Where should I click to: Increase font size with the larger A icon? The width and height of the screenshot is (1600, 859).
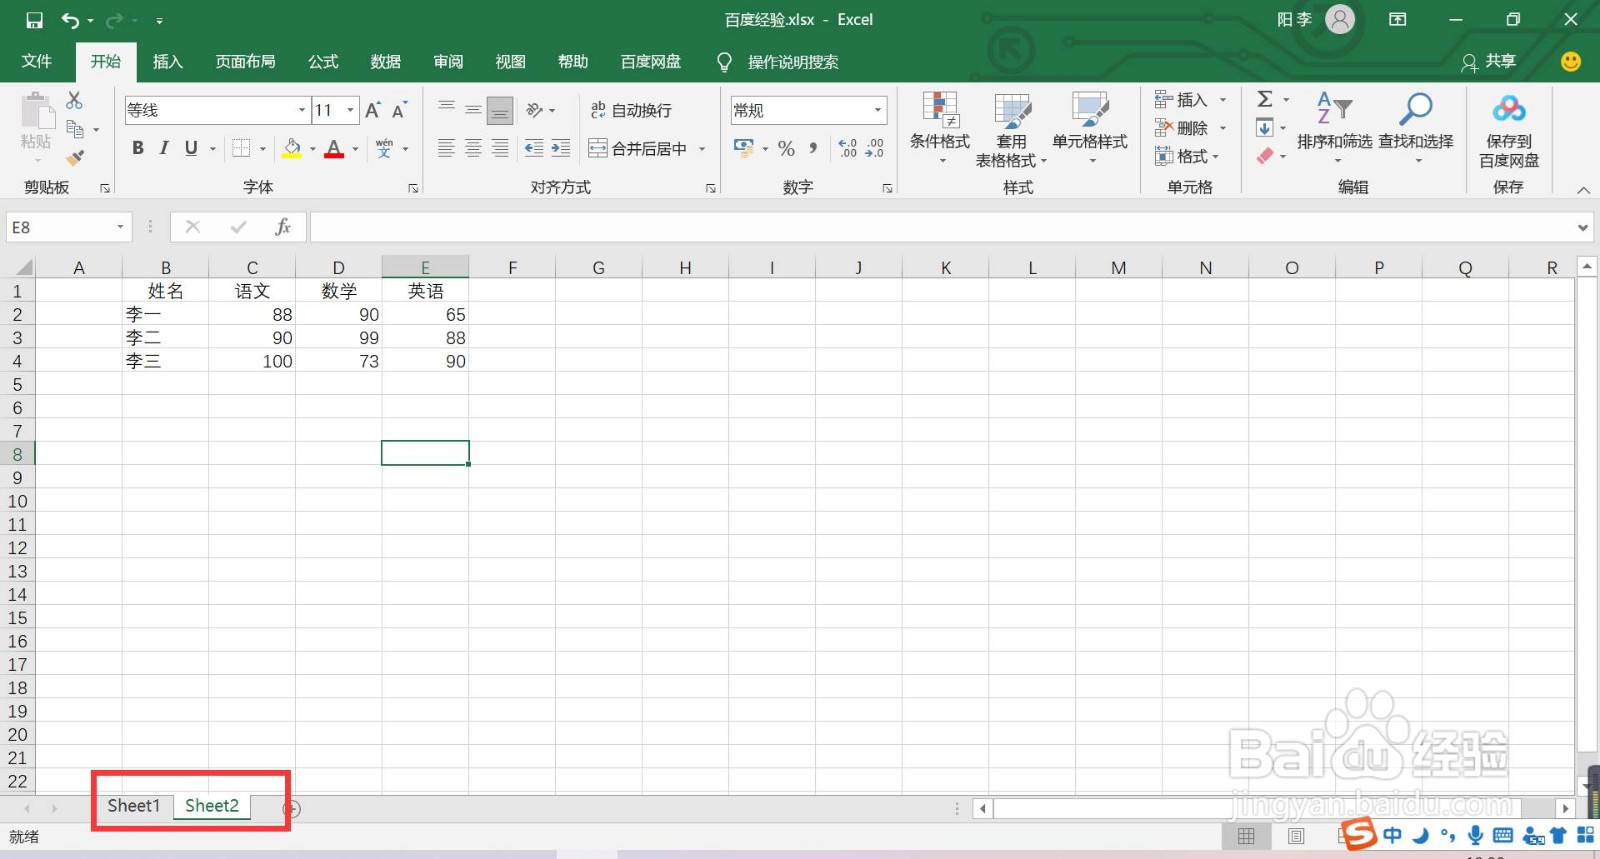click(373, 110)
